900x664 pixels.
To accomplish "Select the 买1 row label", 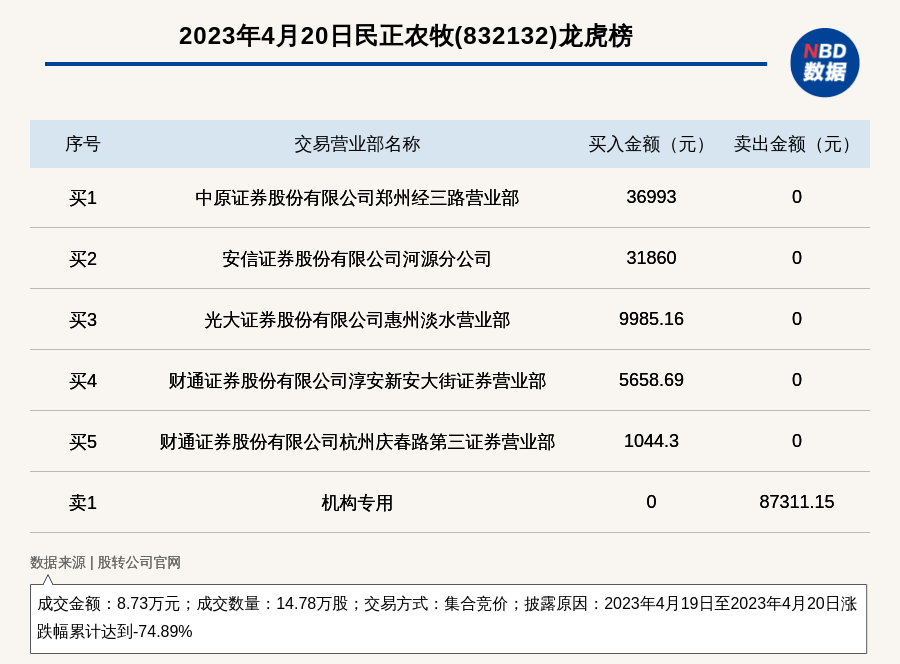I will (x=83, y=198).
